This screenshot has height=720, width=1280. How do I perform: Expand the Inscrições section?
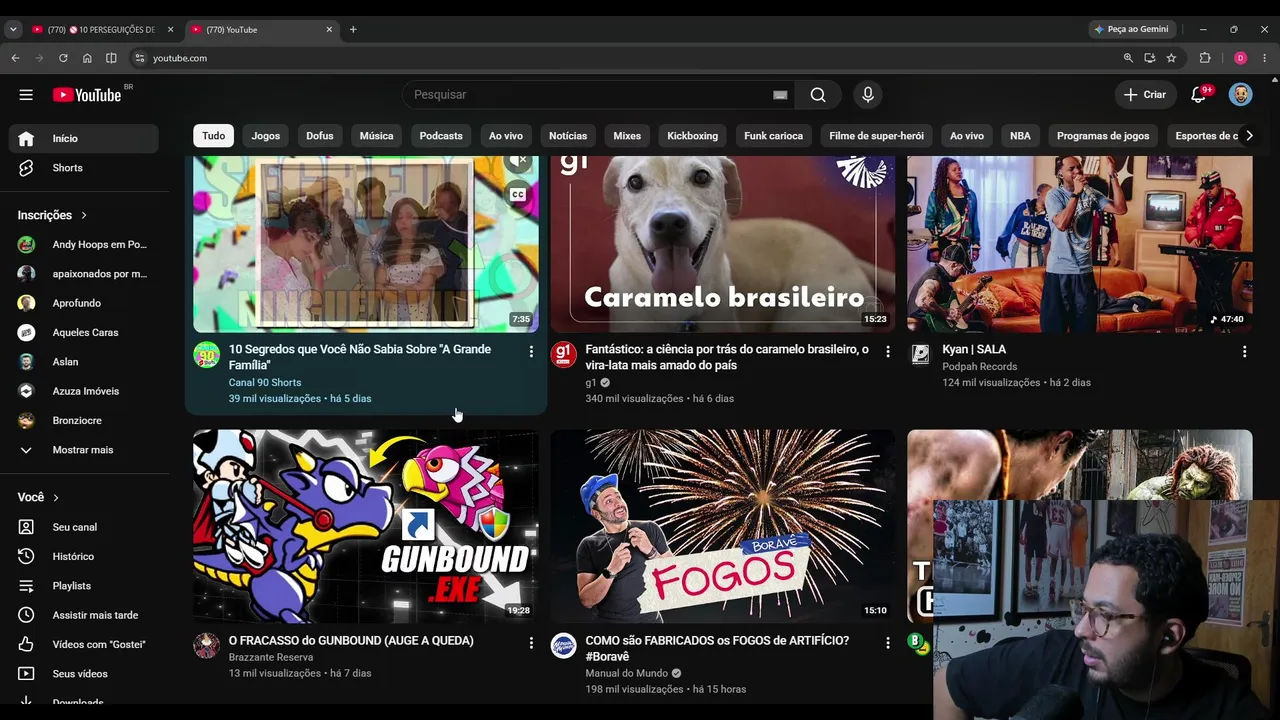tap(53, 215)
